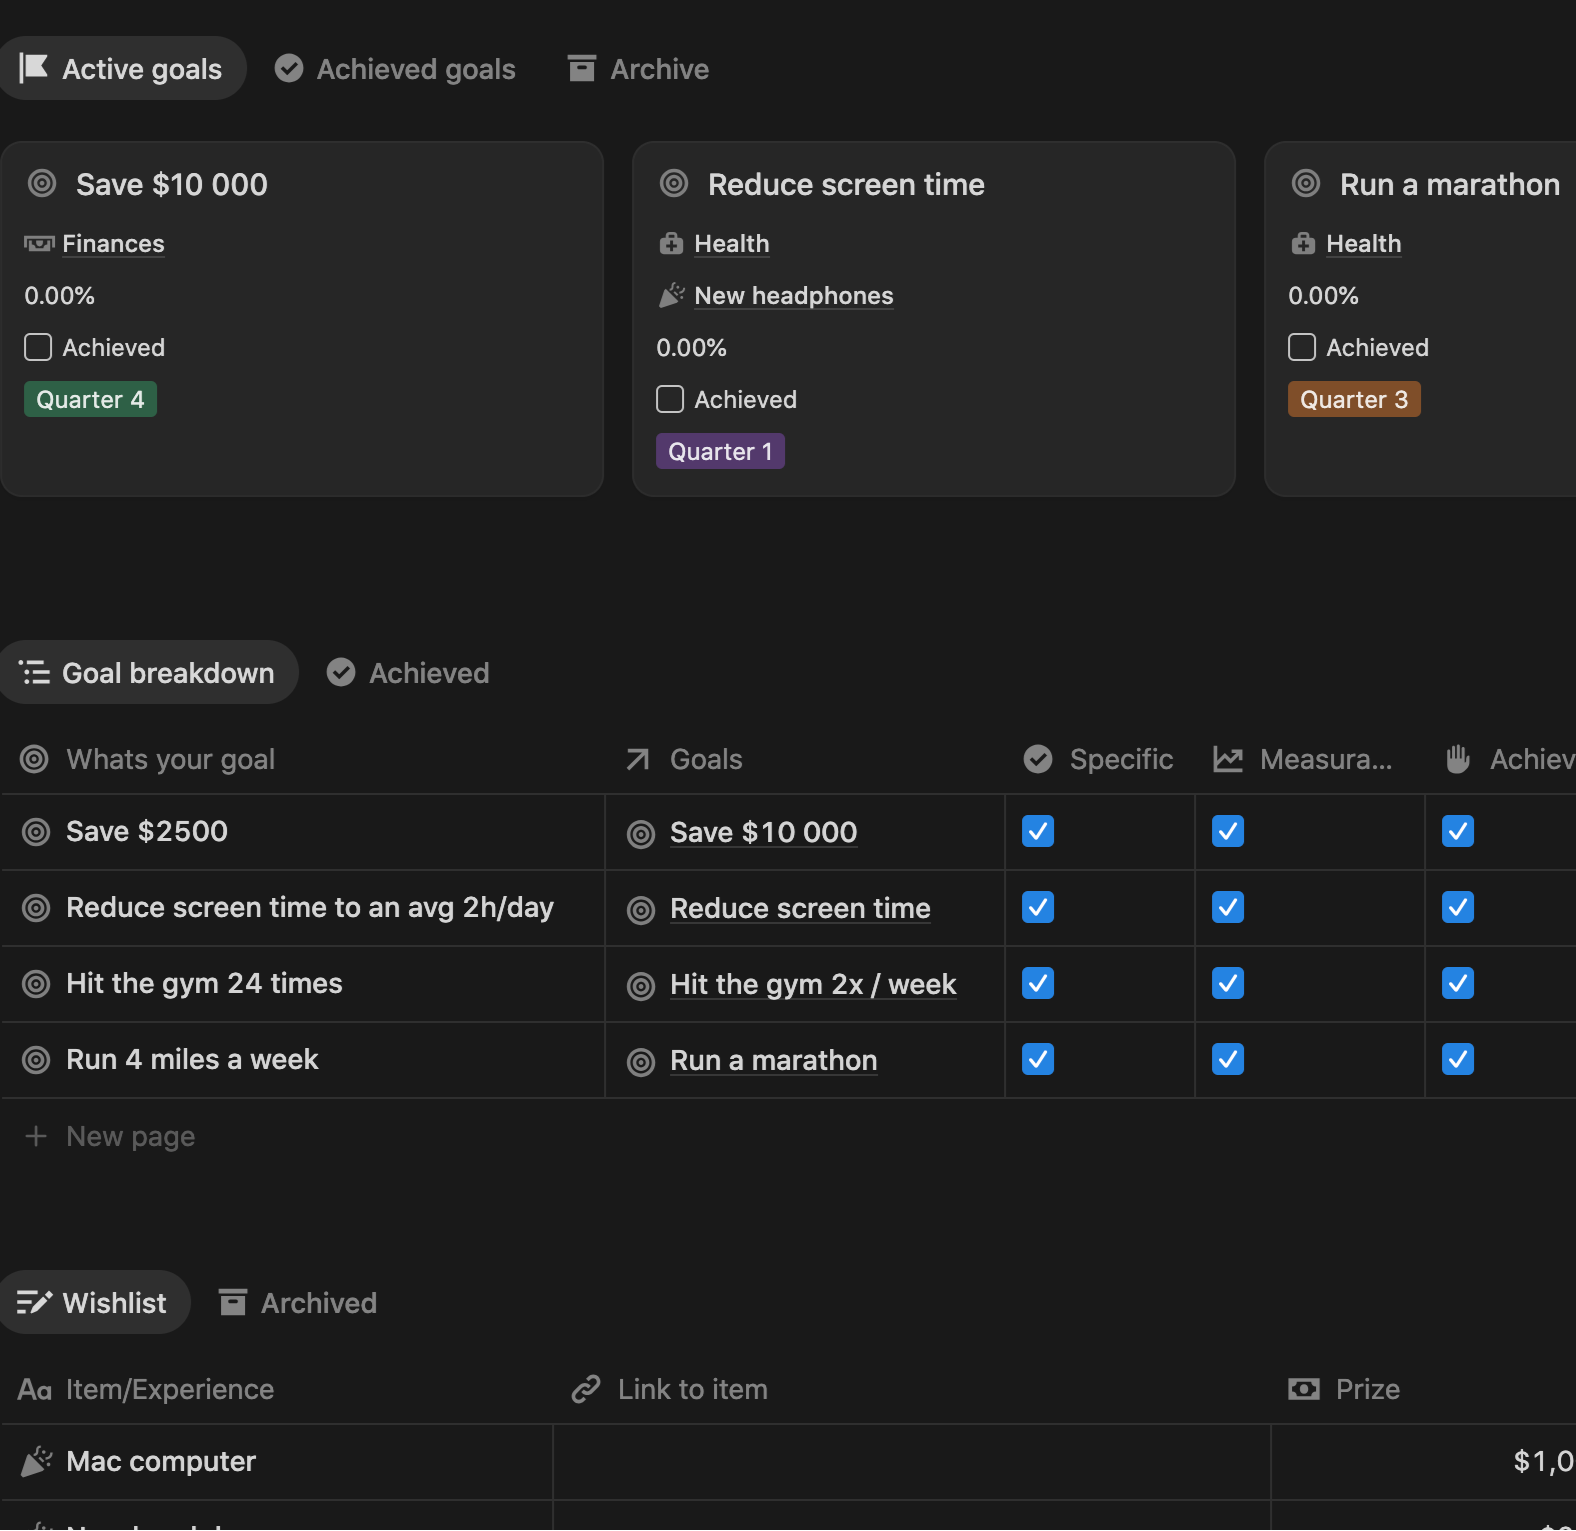Click the Prize column money icon
Screen dimensions: 1576x1531
point(1304,1389)
